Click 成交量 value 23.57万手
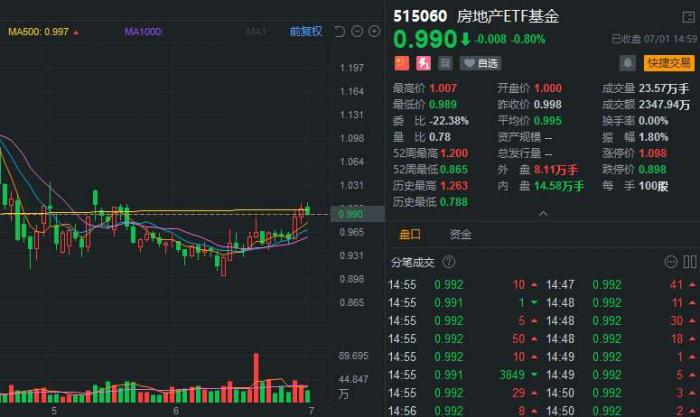 [664, 88]
